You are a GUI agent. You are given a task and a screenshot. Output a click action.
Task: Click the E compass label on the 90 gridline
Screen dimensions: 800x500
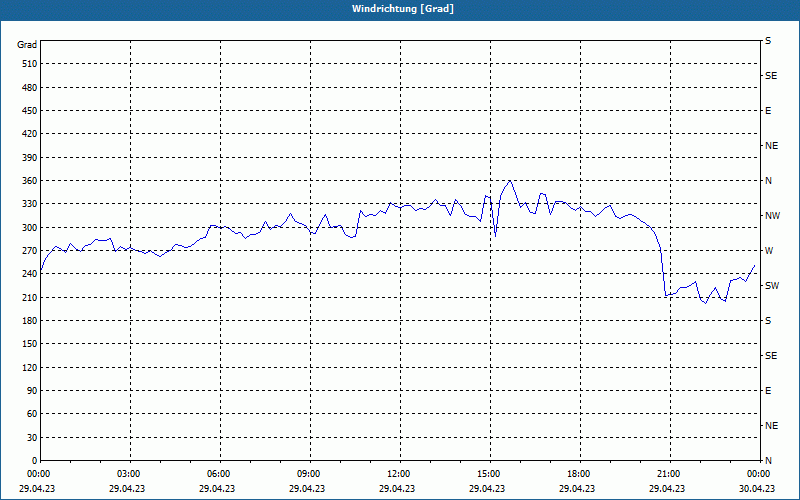(x=768, y=391)
